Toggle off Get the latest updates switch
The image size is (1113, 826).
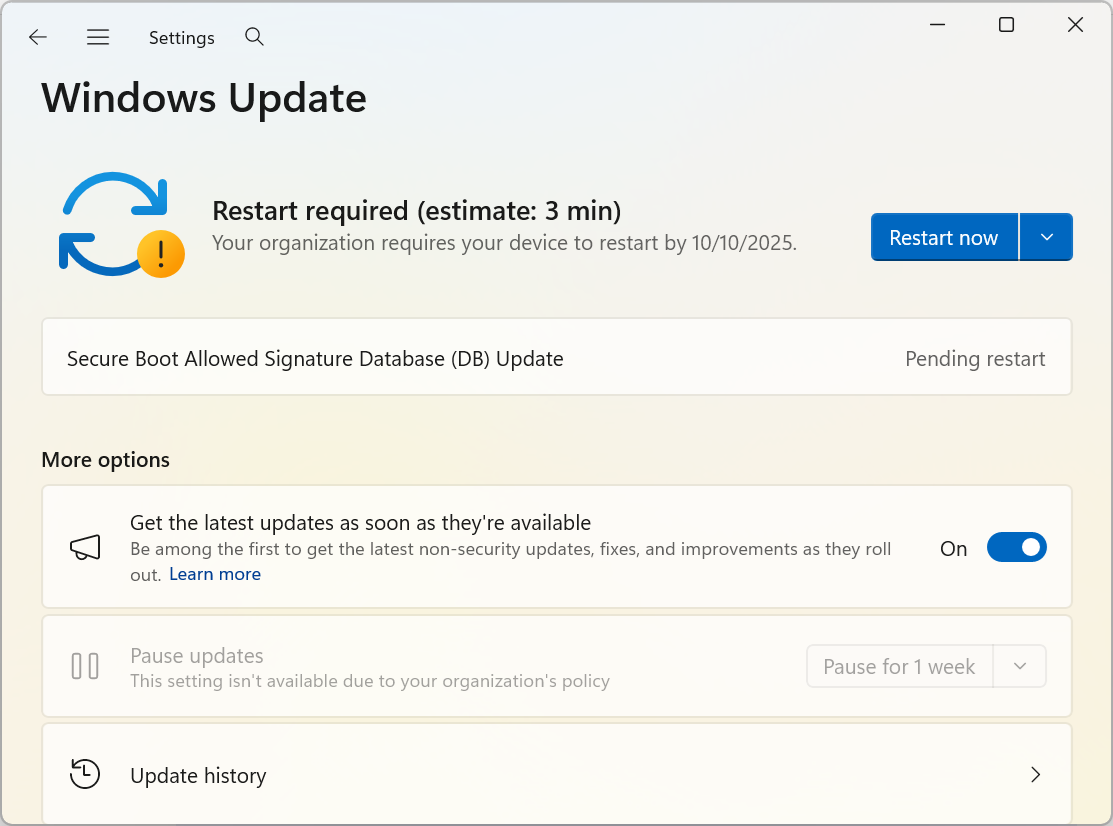point(1016,547)
